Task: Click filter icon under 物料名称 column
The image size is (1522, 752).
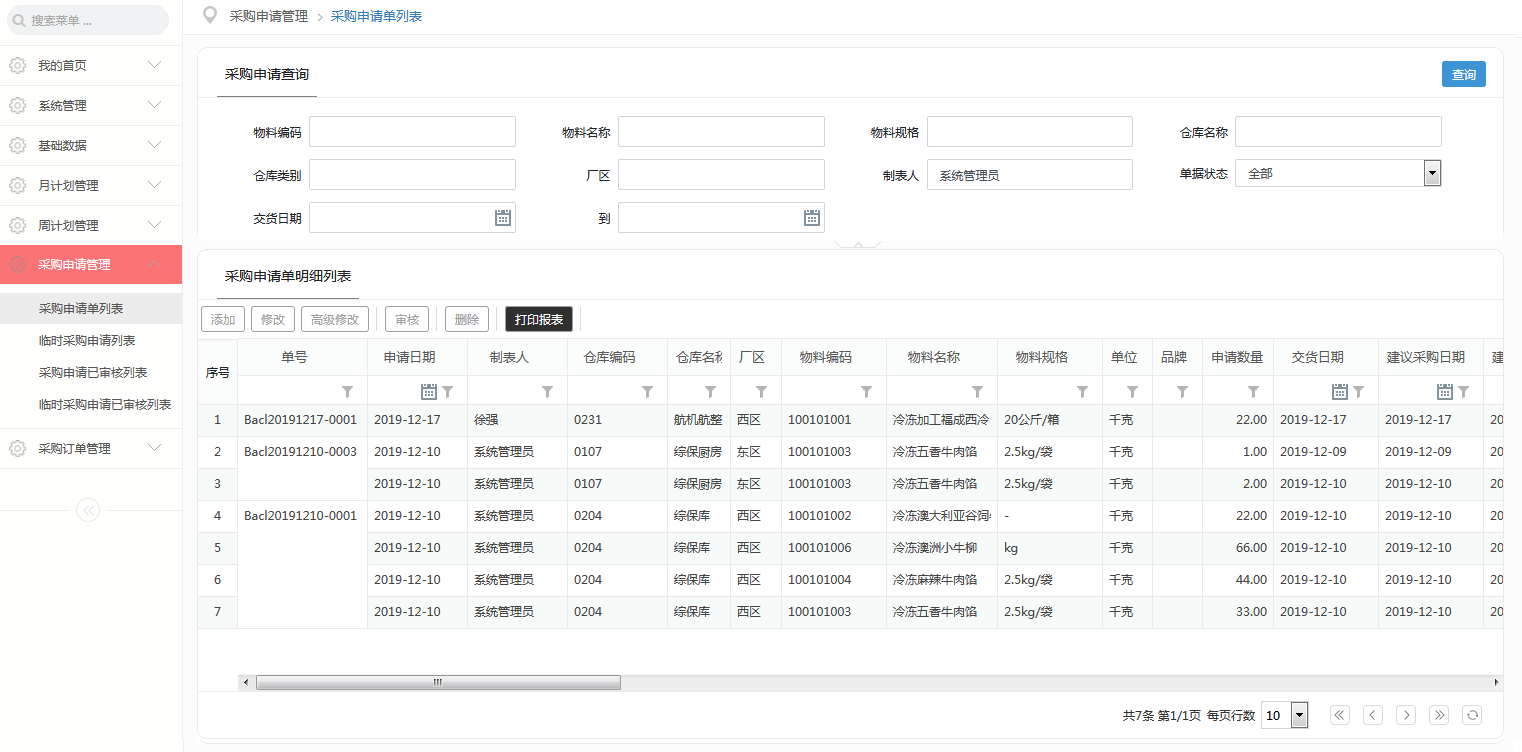Action: (977, 391)
